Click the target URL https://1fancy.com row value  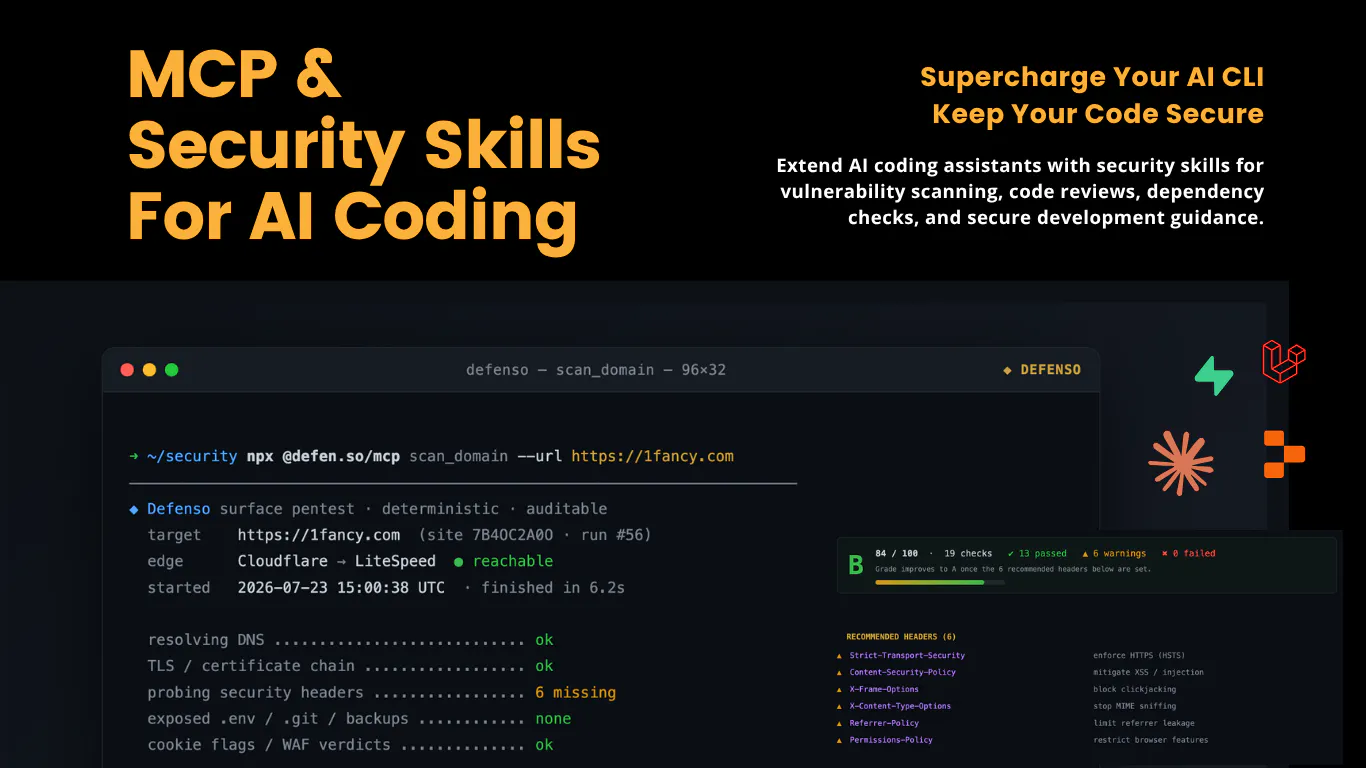[319, 535]
